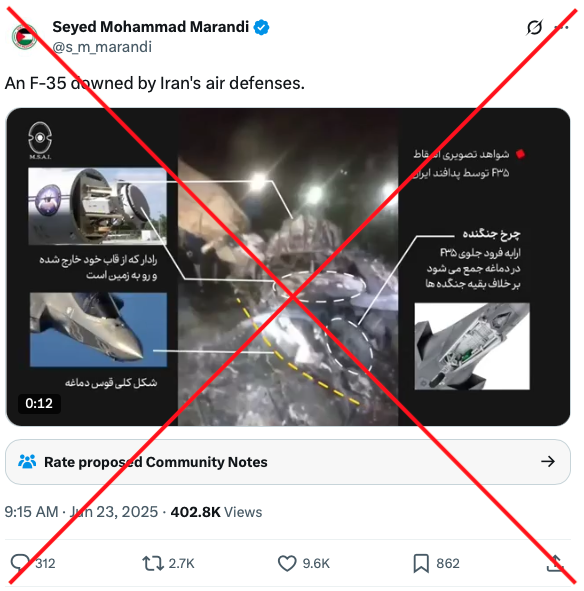This screenshot has width=584, height=591.
Task: Expand Community Notes with the arrow
Action: tap(548, 461)
